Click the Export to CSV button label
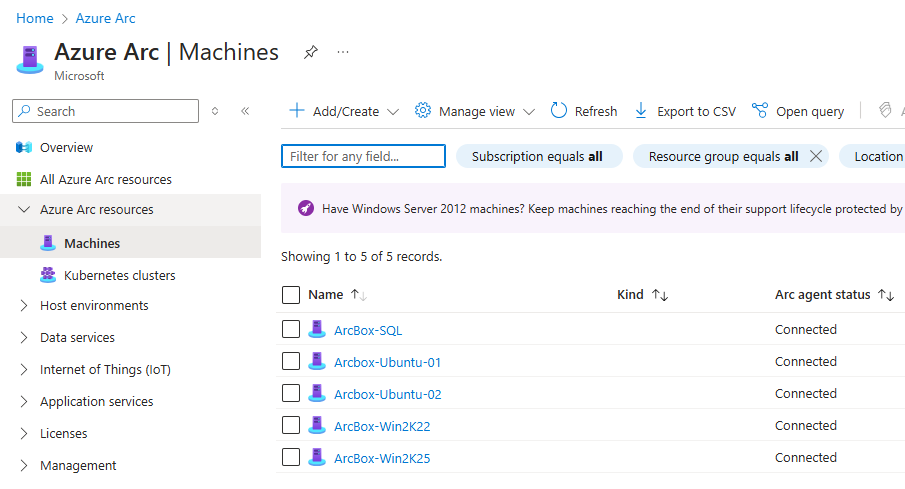The height and width of the screenshot is (489, 905). point(696,111)
